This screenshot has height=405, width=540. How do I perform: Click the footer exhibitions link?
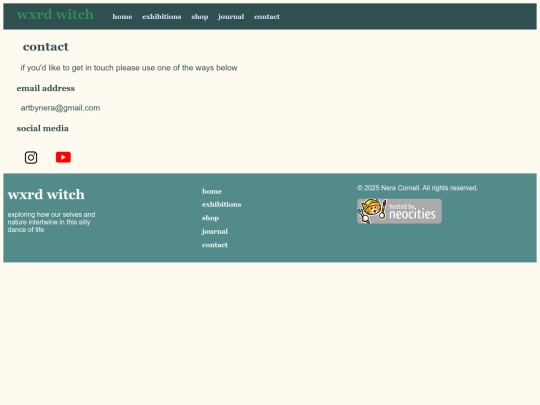pyautogui.click(x=221, y=204)
